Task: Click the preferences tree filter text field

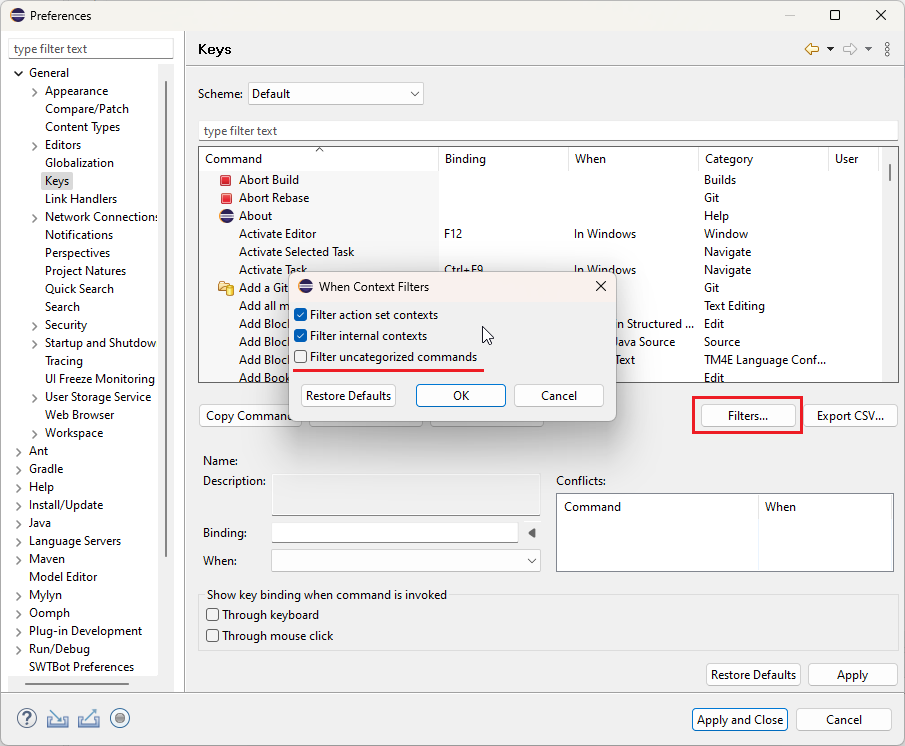Action: 91,49
